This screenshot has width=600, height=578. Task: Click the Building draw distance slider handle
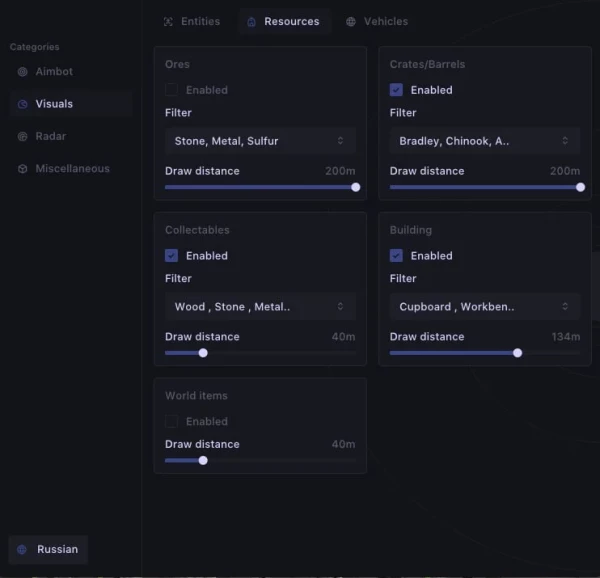click(x=517, y=353)
